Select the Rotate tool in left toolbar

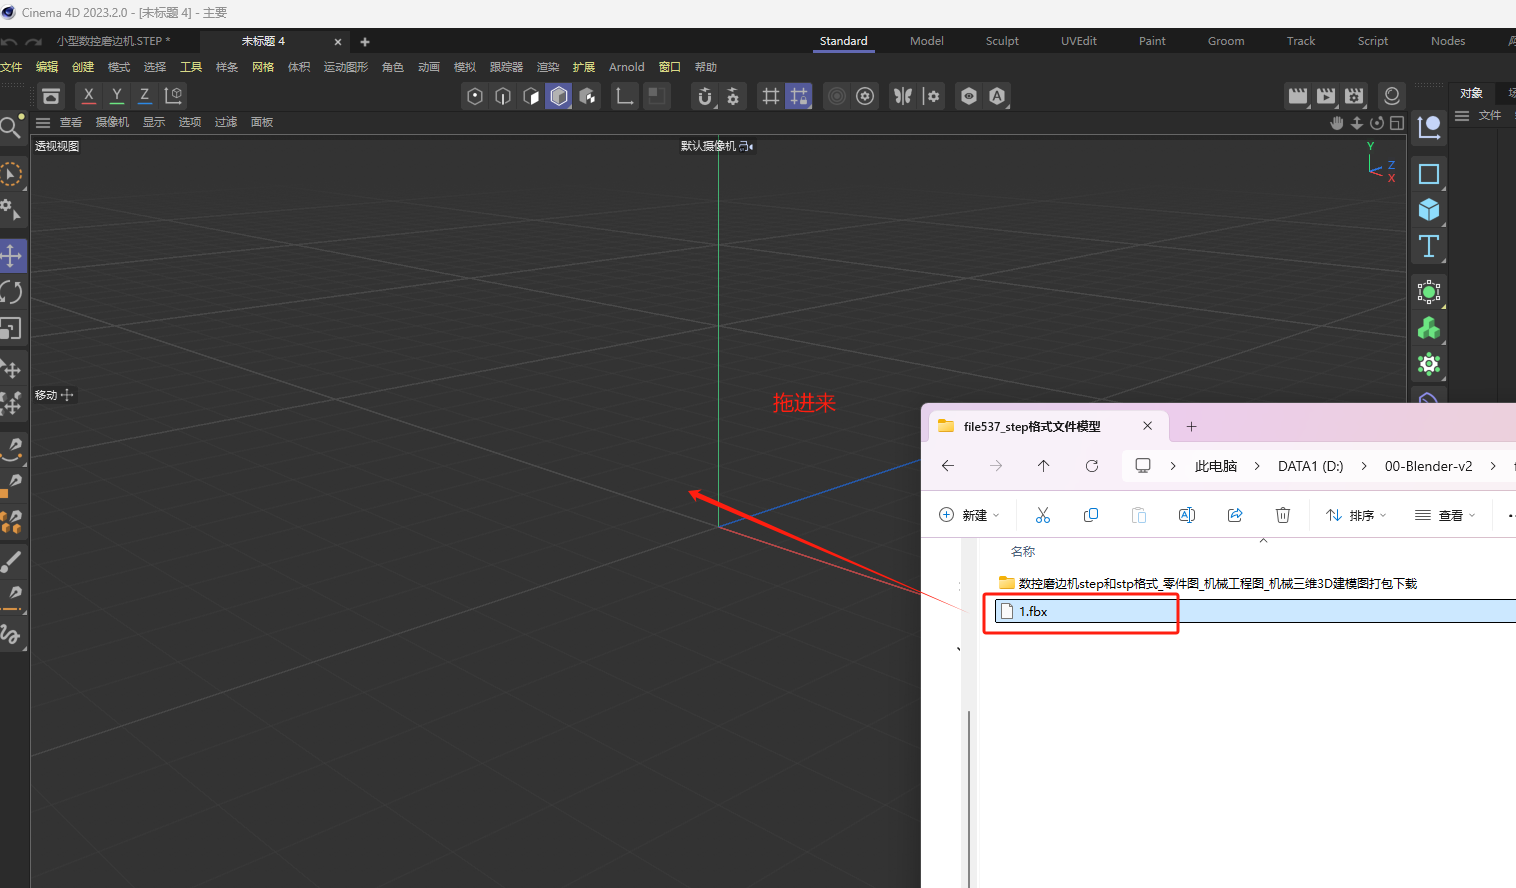[x=12, y=292]
